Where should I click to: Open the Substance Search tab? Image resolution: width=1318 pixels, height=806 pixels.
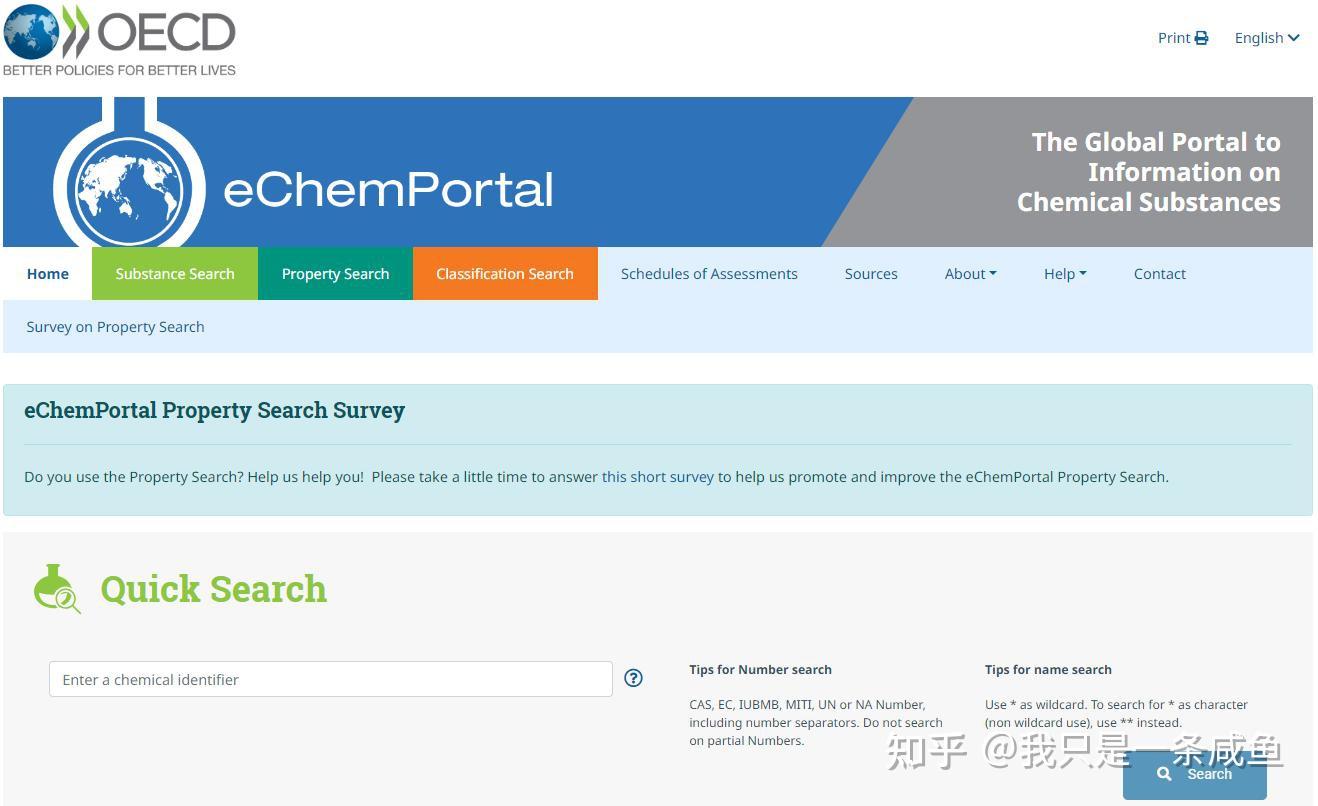175,274
